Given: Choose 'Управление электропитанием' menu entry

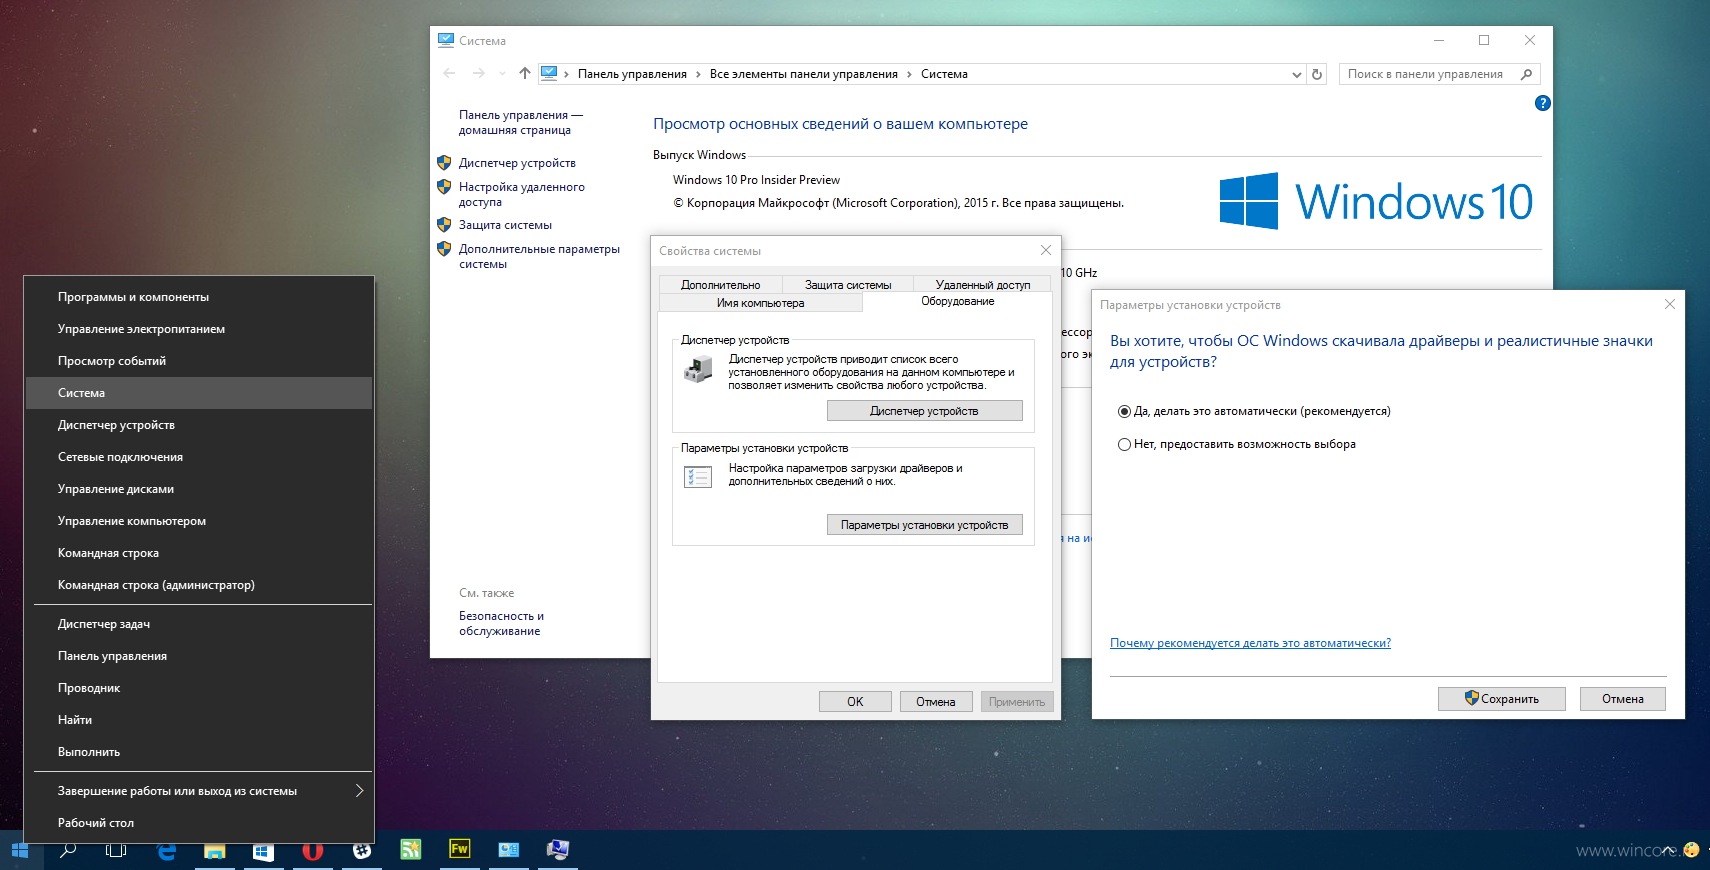Looking at the screenshot, I should click(x=199, y=329).
